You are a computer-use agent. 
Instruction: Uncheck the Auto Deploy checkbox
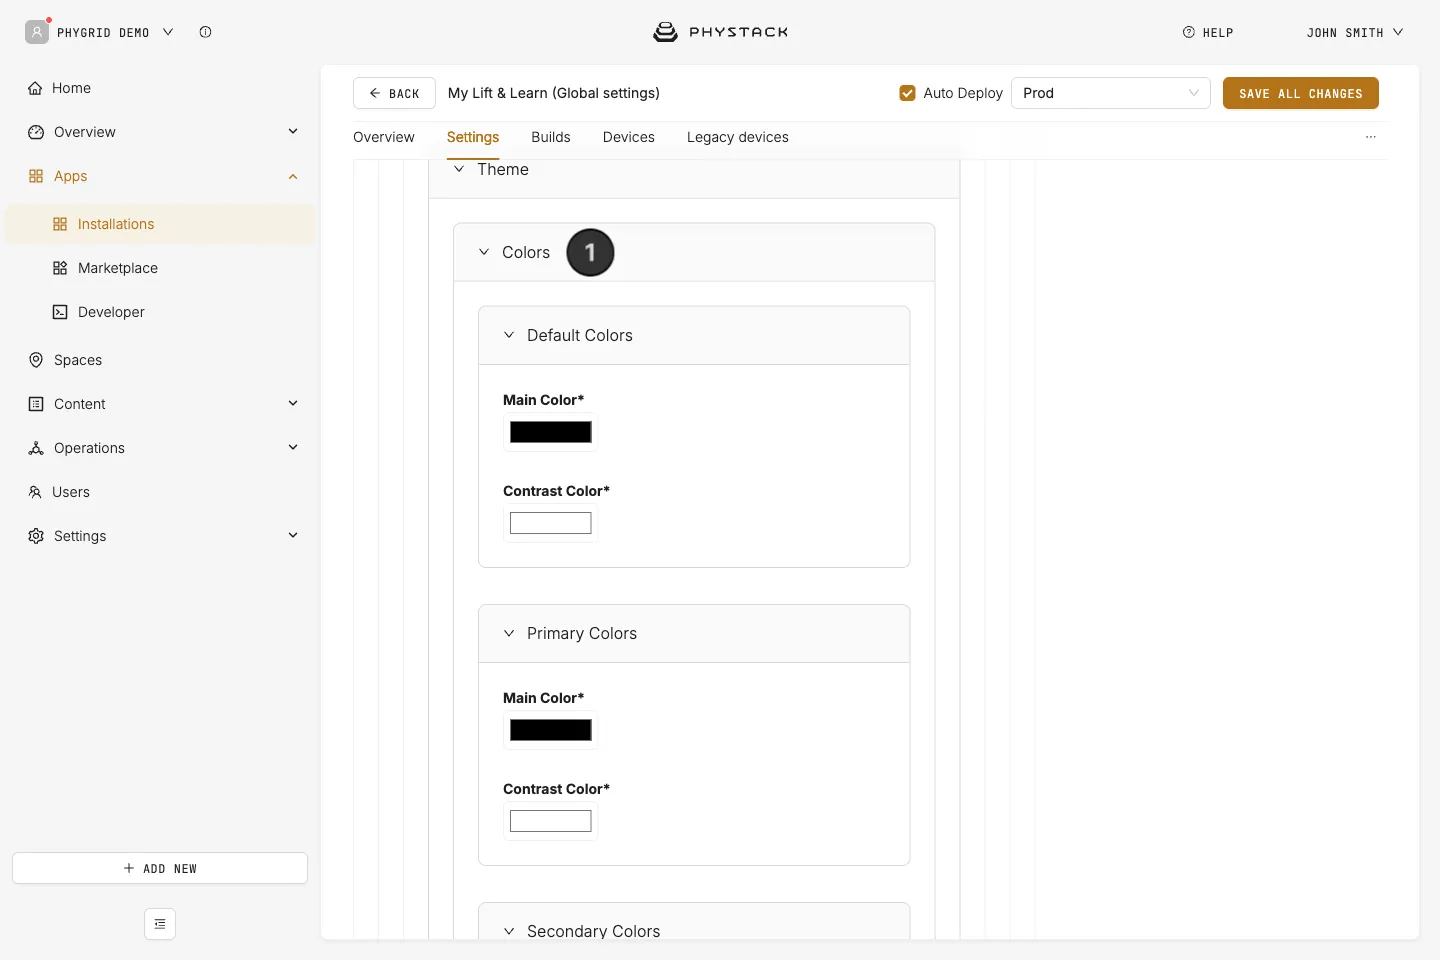point(908,93)
